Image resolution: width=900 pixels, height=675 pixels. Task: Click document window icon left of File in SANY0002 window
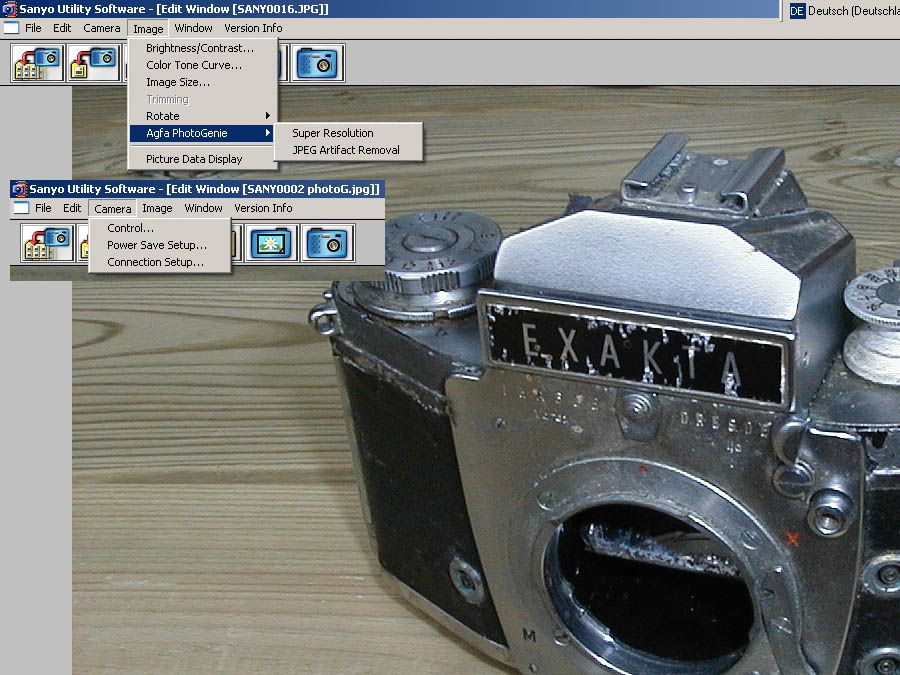(21, 208)
